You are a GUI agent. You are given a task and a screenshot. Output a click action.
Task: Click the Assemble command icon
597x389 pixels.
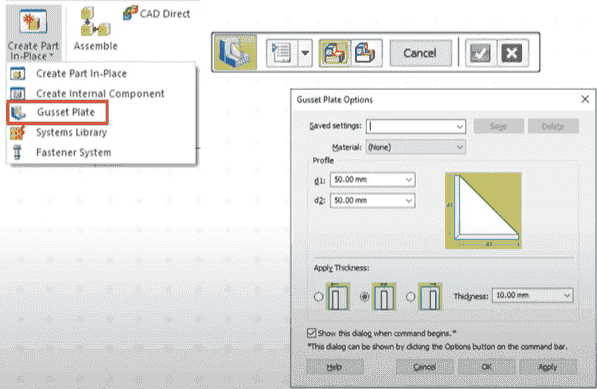pyautogui.click(x=95, y=22)
